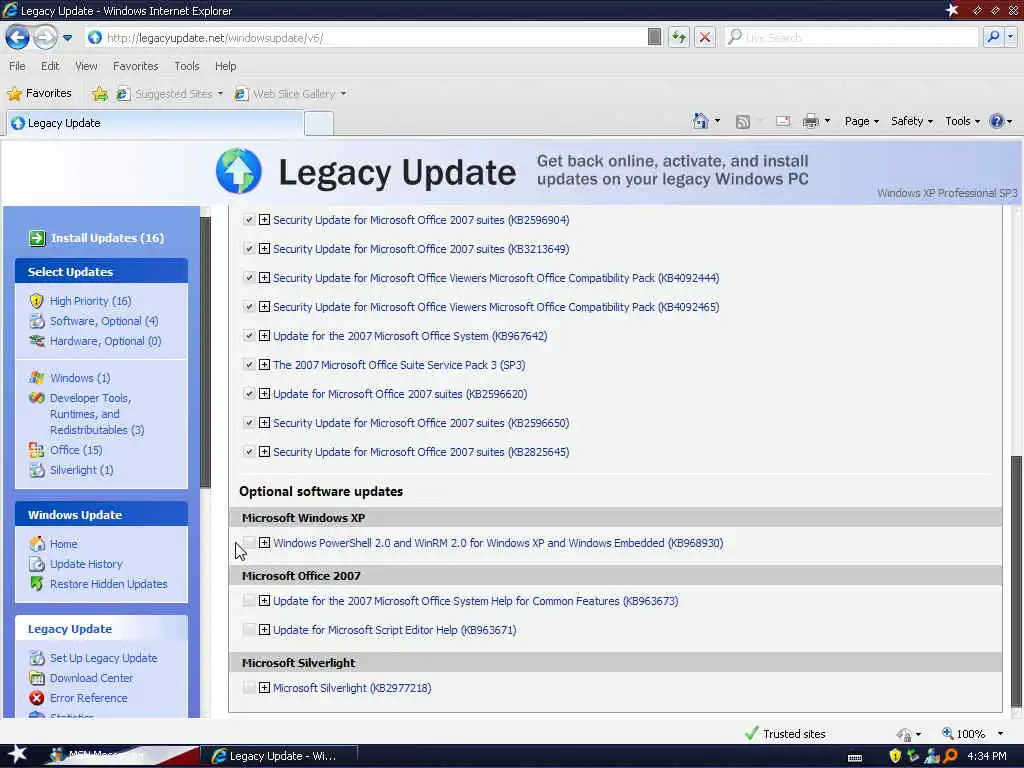Expand details for Update KB2596620
Screen dimensions: 1024x768
264,393
